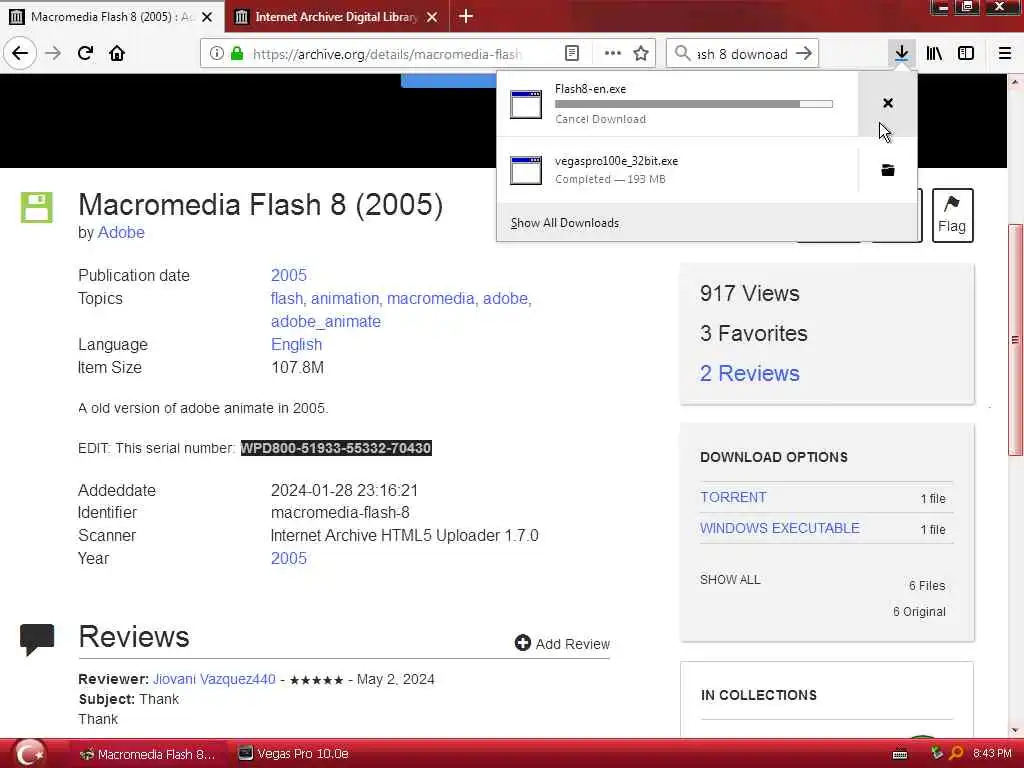Open the 'flash' topic link

pyautogui.click(x=287, y=298)
